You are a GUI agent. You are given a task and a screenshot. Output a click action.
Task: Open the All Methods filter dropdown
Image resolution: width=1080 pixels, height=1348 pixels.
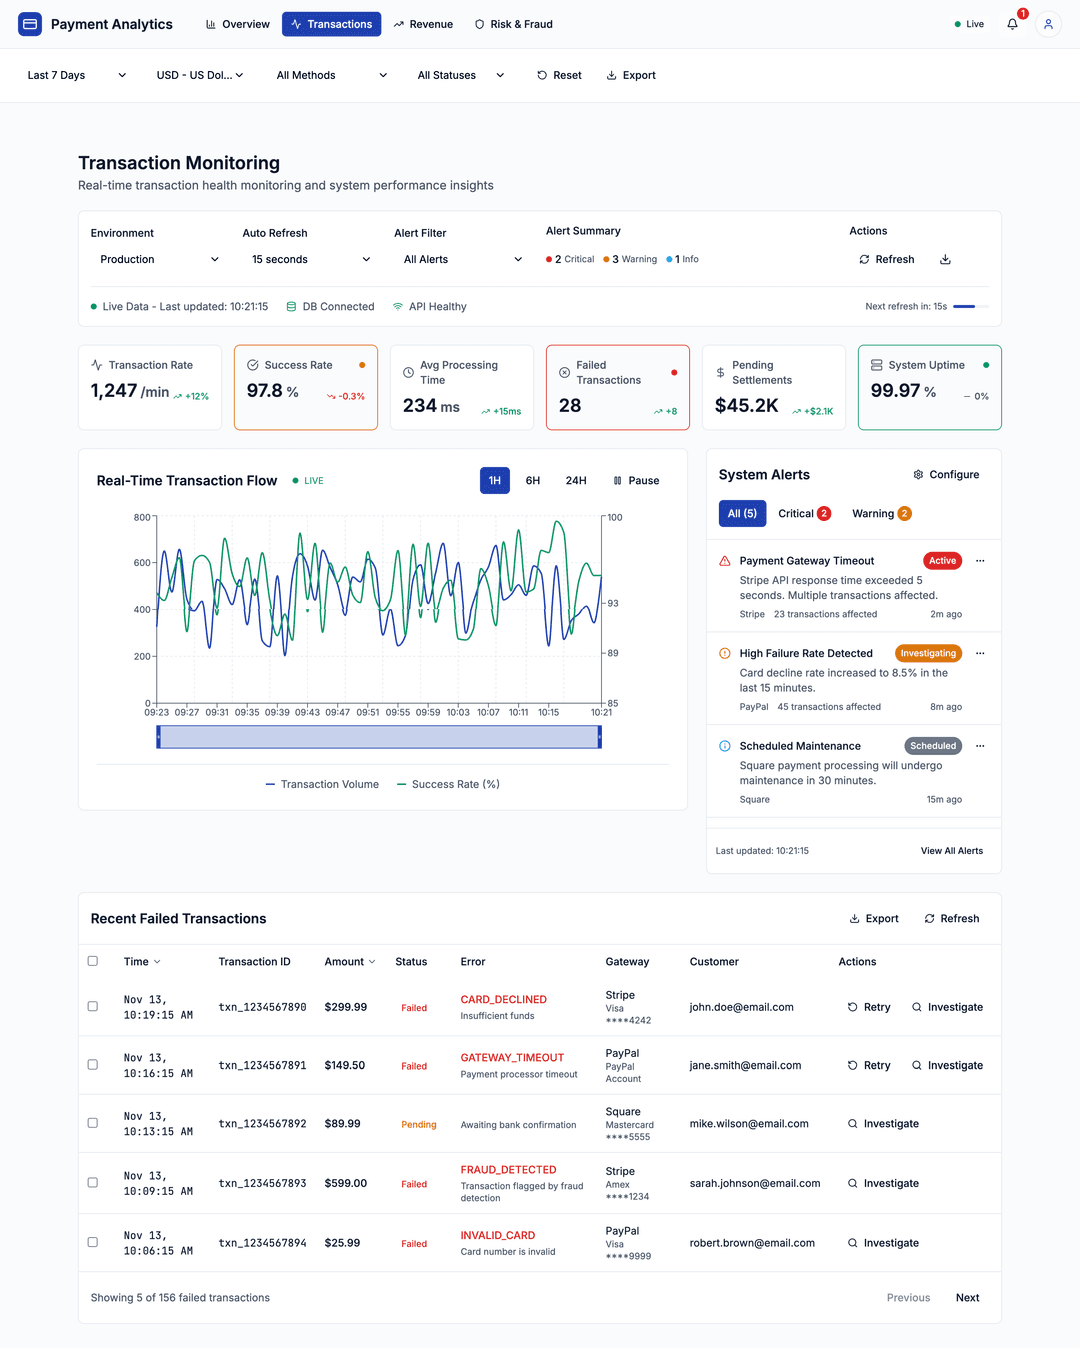coord(330,75)
